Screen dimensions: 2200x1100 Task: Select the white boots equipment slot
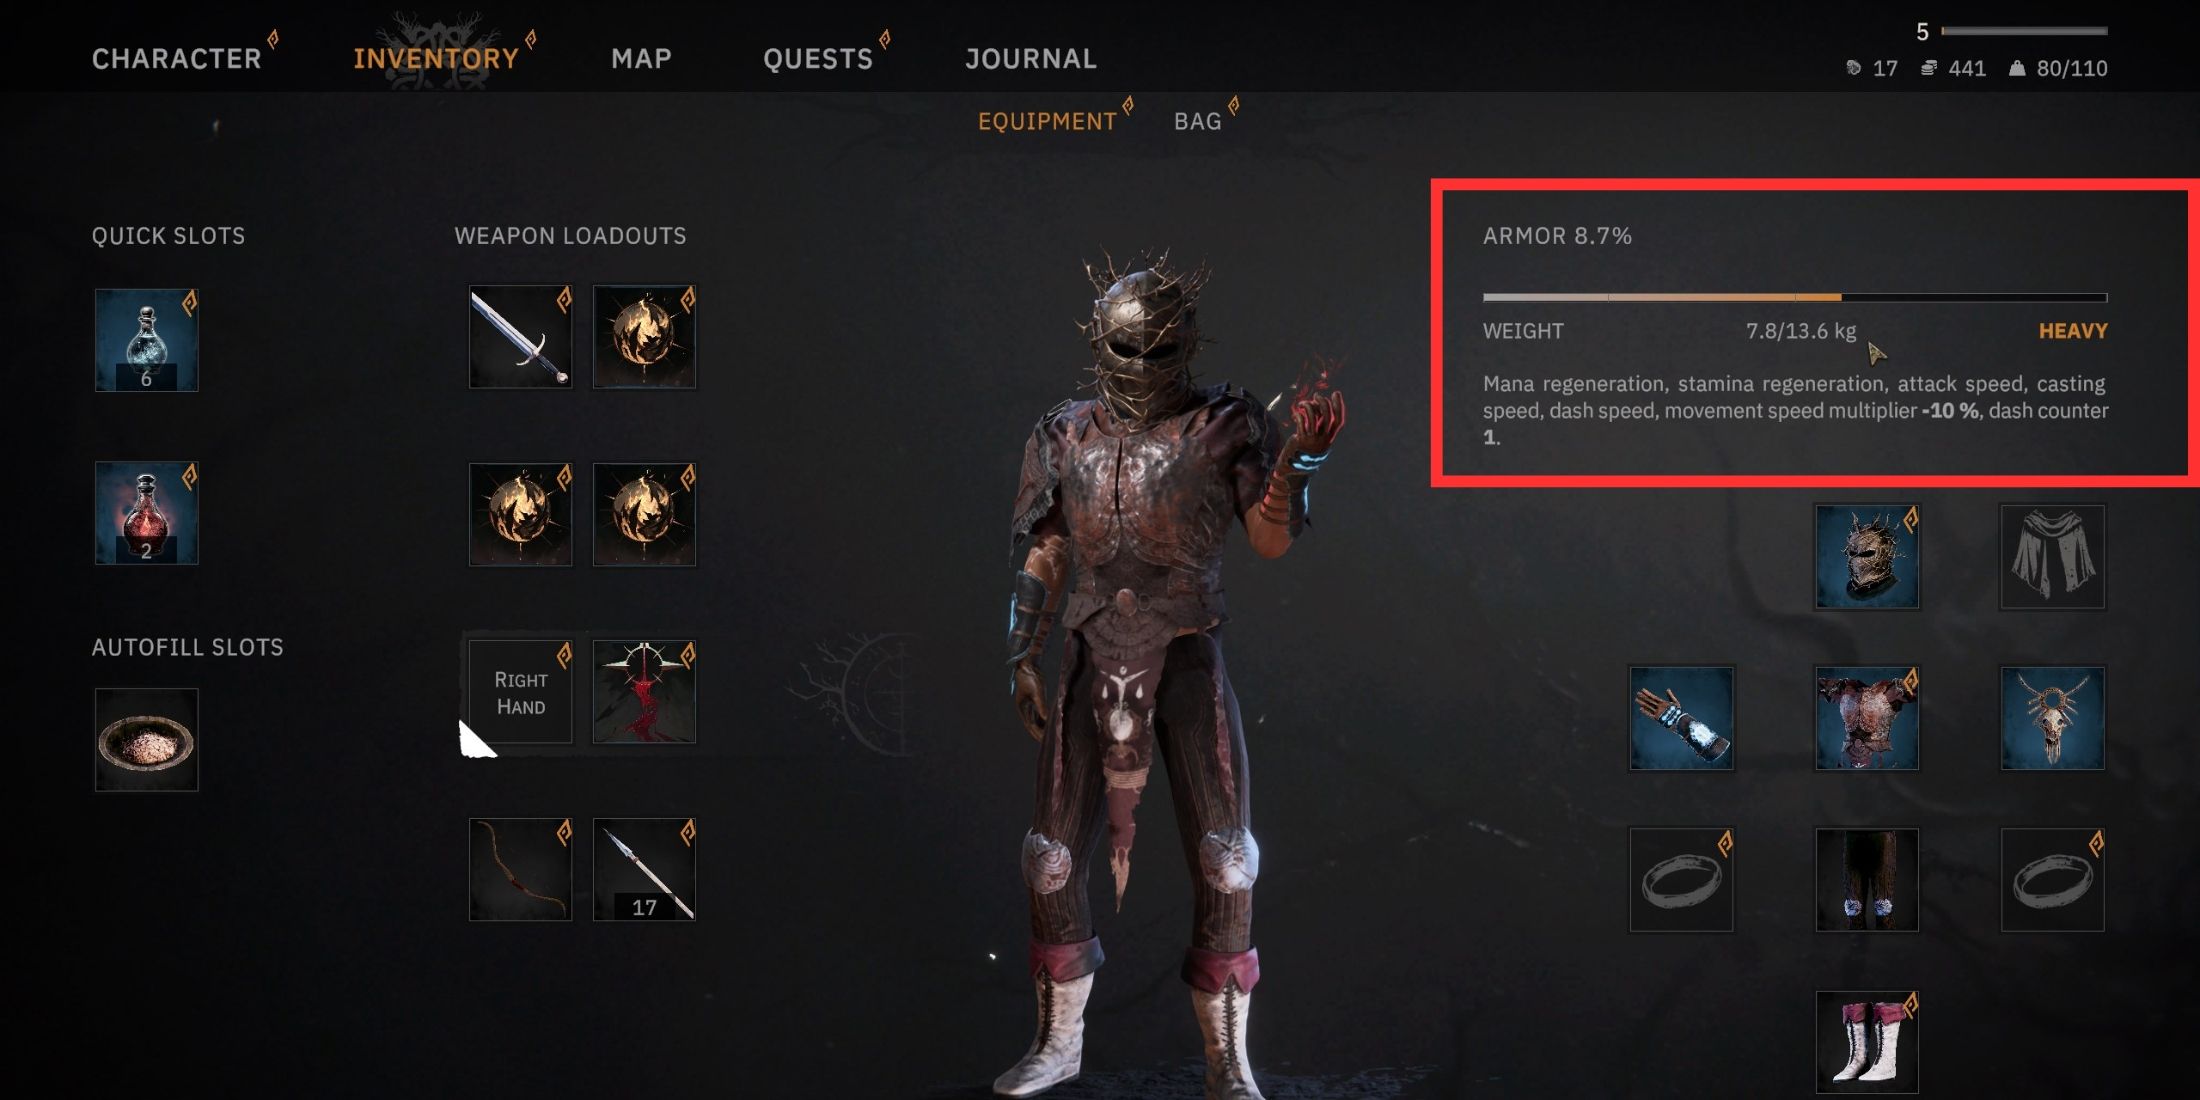(1867, 1042)
